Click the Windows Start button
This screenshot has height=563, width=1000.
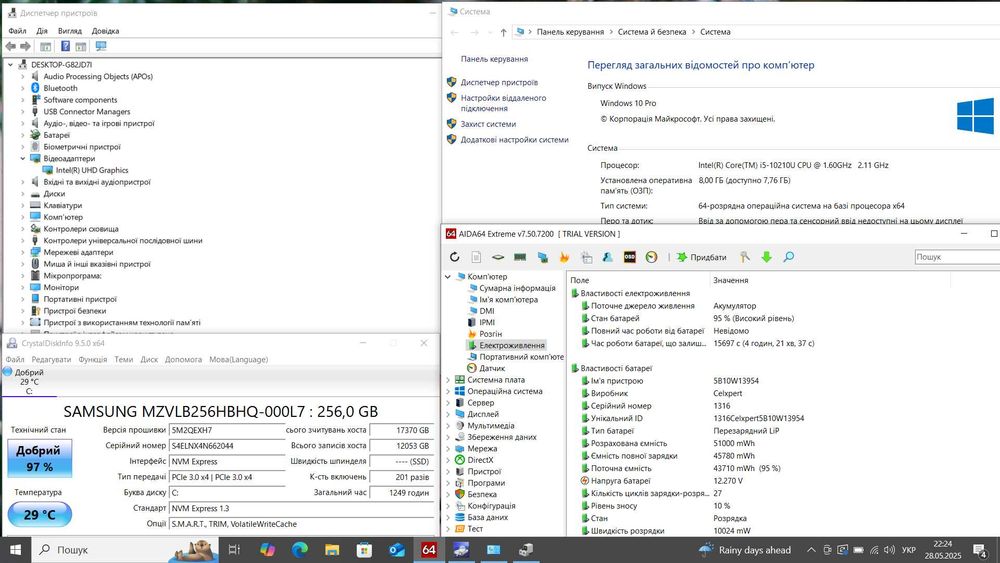15,550
